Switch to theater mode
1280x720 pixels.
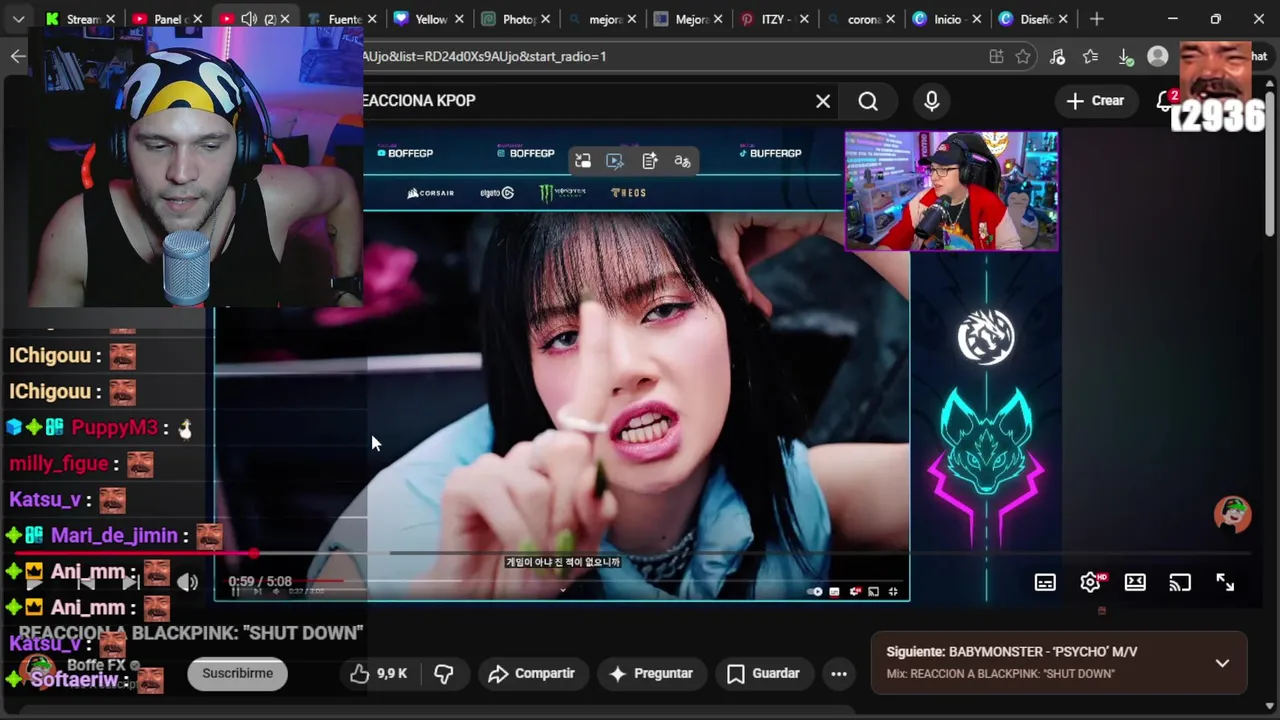click(x=1135, y=582)
